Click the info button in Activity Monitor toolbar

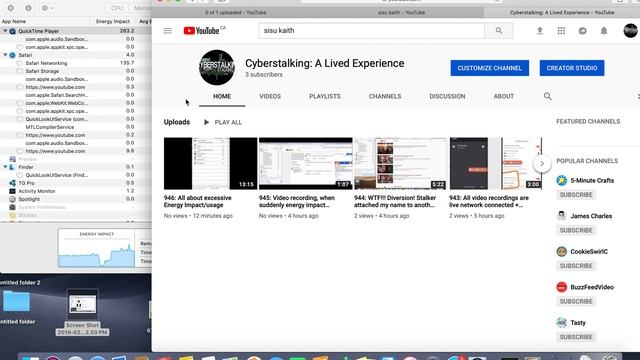[x=28, y=8]
